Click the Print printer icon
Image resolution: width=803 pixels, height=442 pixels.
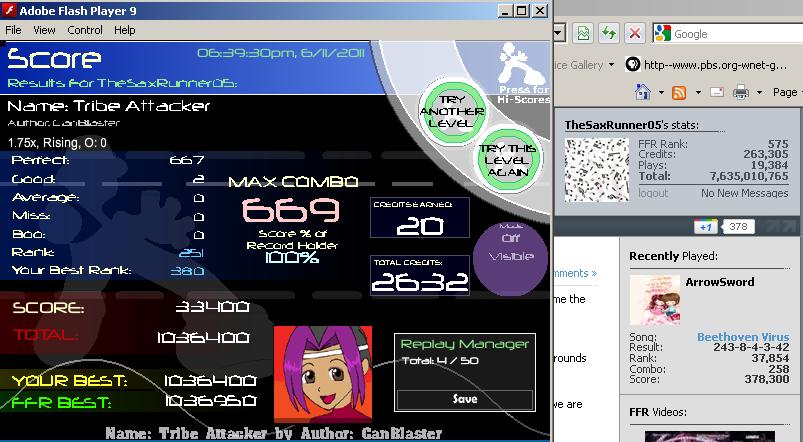point(741,92)
